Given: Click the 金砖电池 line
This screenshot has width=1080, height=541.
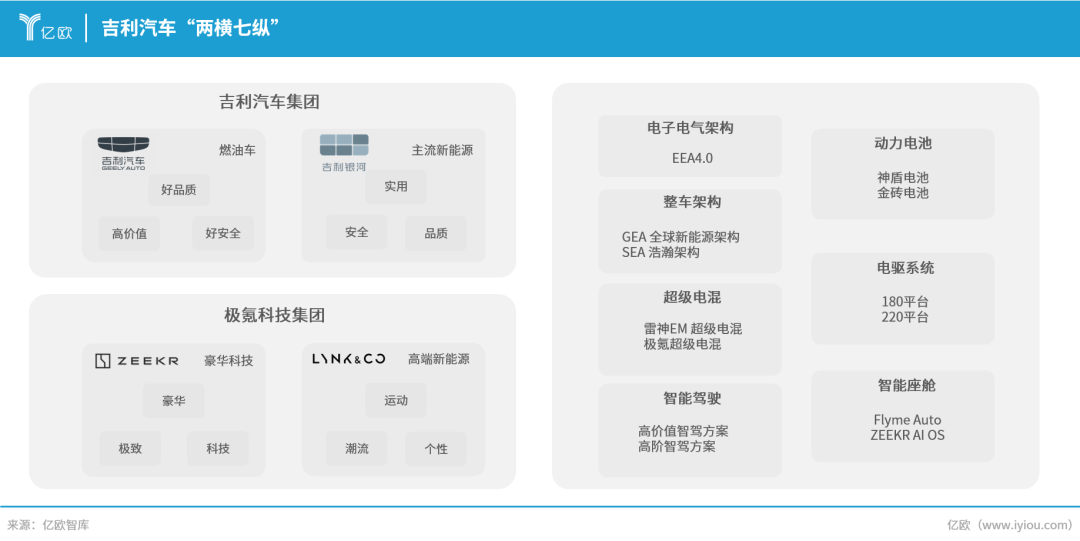Looking at the screenshot, I should (903, 192).
